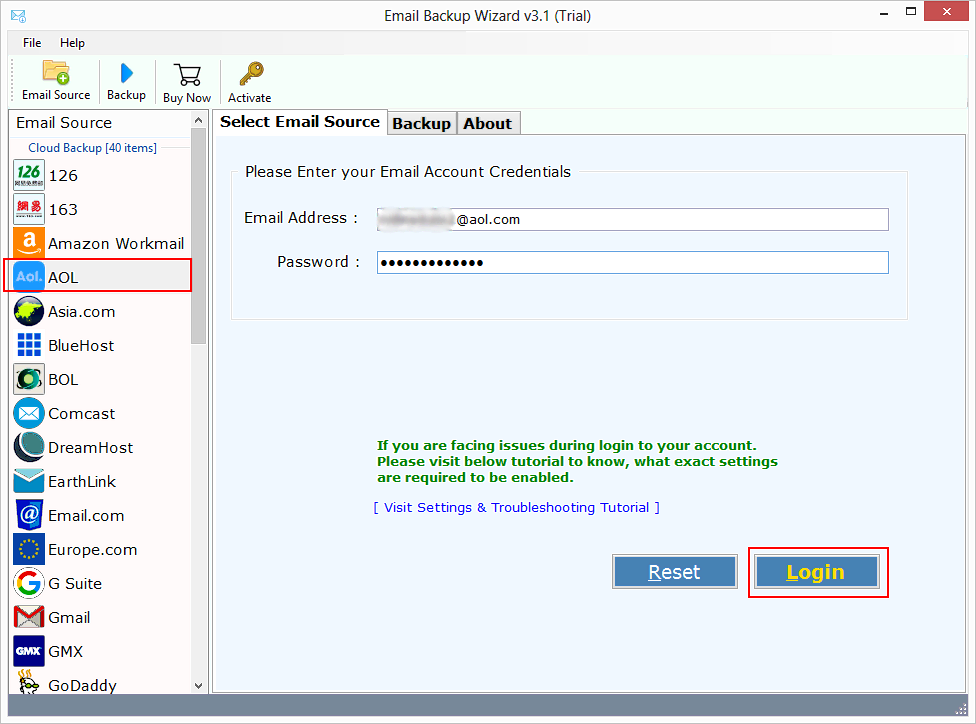
Task: Click into the Password field
Action: 632,263
